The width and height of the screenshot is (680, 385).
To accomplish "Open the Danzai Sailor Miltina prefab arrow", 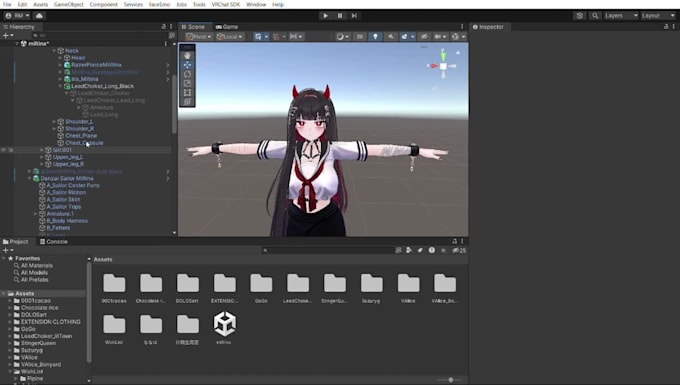I will point(168,179).
